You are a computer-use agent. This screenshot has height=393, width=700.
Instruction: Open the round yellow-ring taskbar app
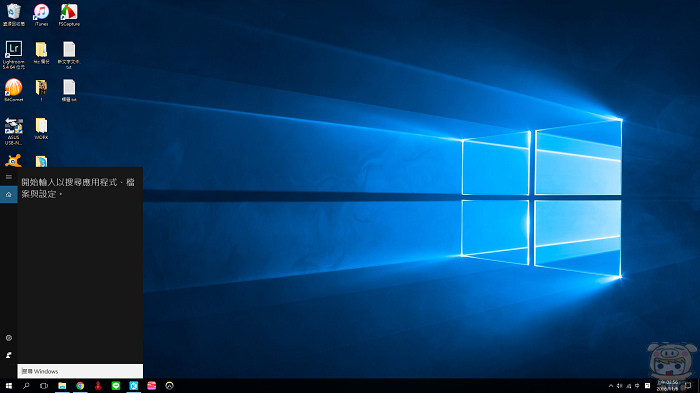(x=169, y=385)
